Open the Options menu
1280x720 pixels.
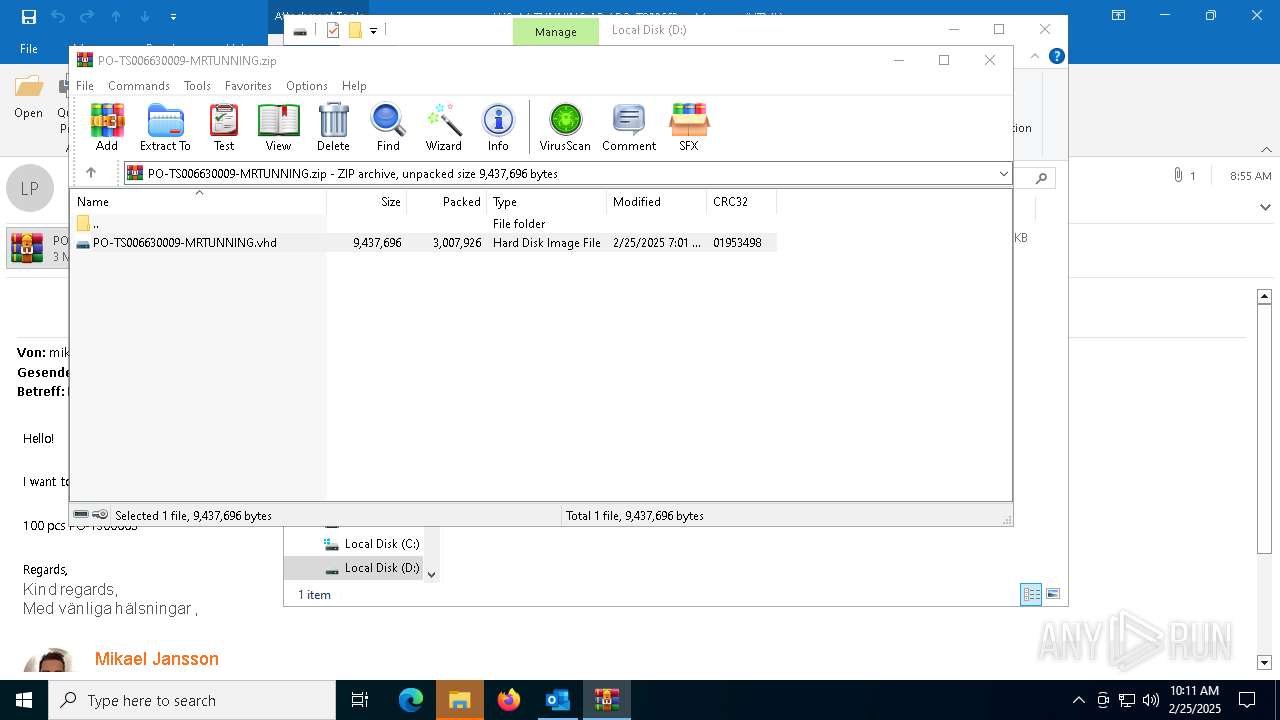[307, 86]
